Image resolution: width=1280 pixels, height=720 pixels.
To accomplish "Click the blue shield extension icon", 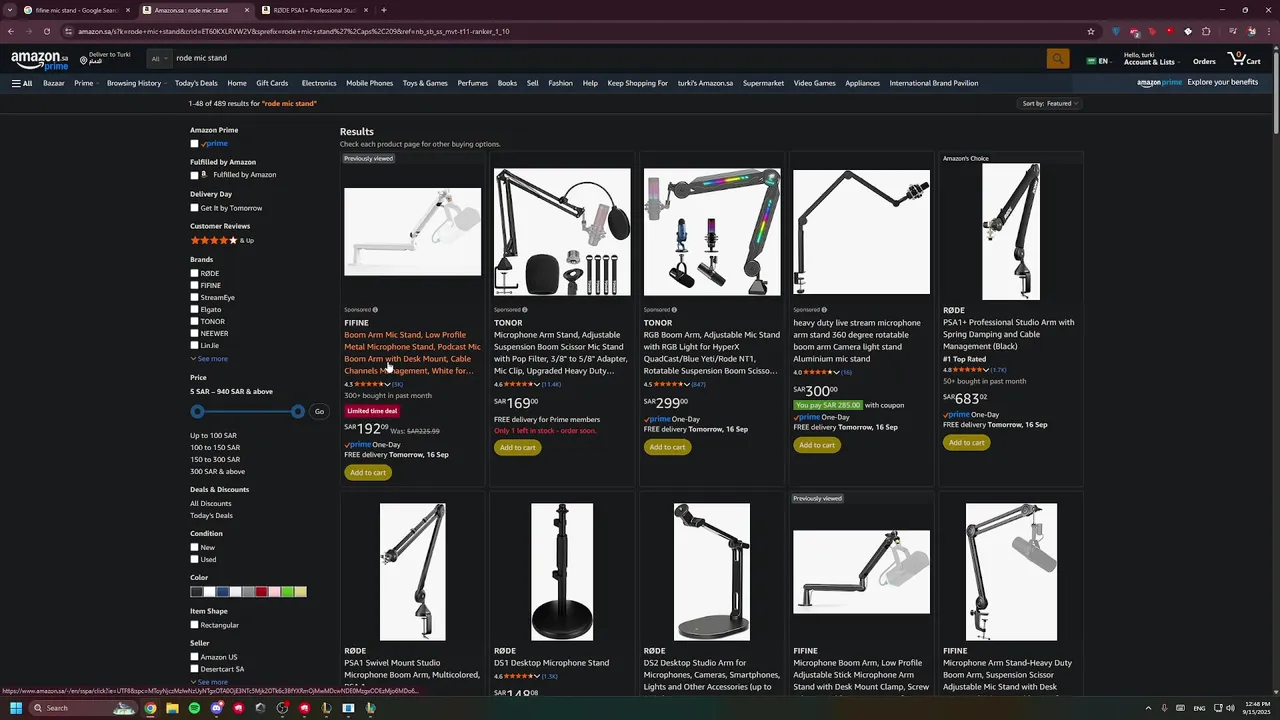I will pos(1116,31).
